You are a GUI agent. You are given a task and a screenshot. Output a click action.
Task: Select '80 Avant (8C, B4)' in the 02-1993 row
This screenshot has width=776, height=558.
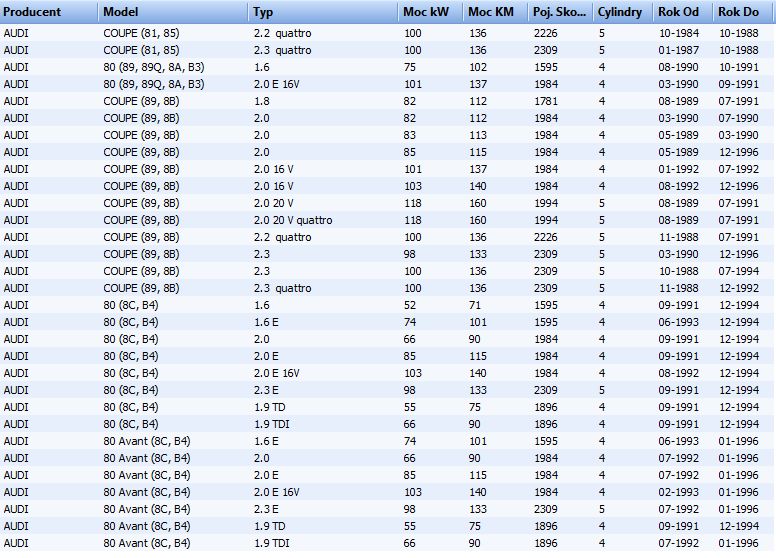(x=147, y=492)
